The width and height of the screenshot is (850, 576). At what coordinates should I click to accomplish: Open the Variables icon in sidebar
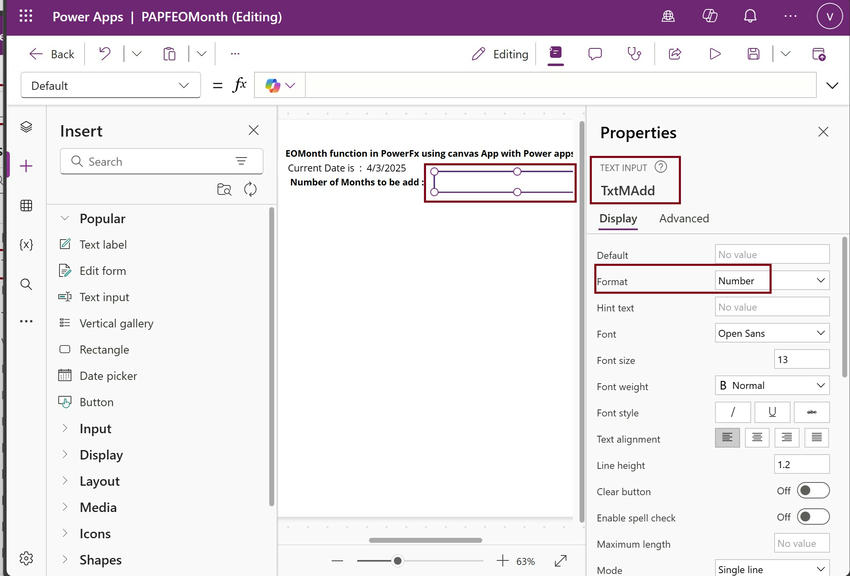(x=26, y=244)
